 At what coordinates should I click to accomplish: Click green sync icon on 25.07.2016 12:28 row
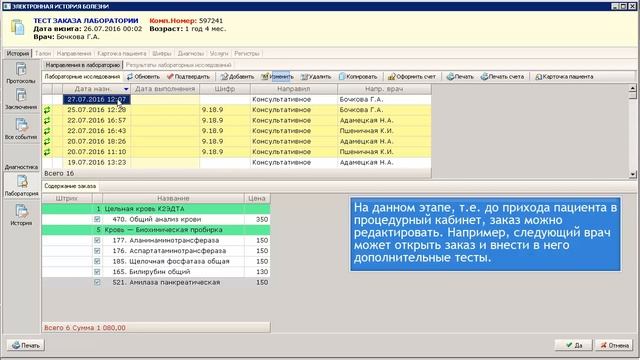point(47,110)
